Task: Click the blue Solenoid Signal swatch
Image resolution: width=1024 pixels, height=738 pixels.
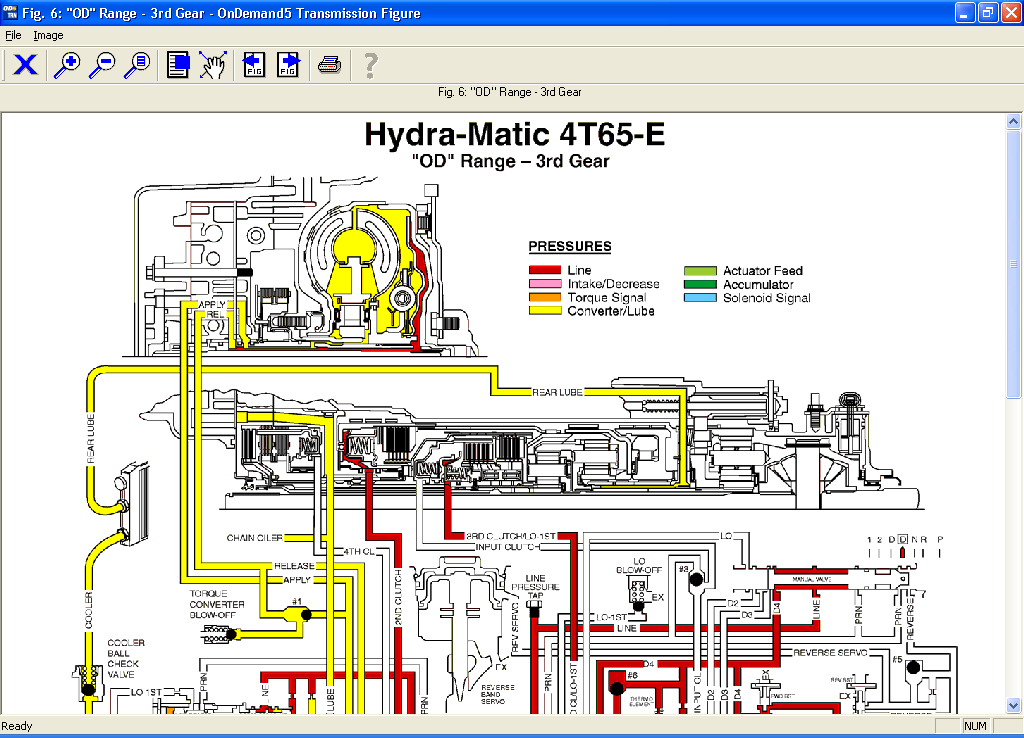Action: [700, 298]
